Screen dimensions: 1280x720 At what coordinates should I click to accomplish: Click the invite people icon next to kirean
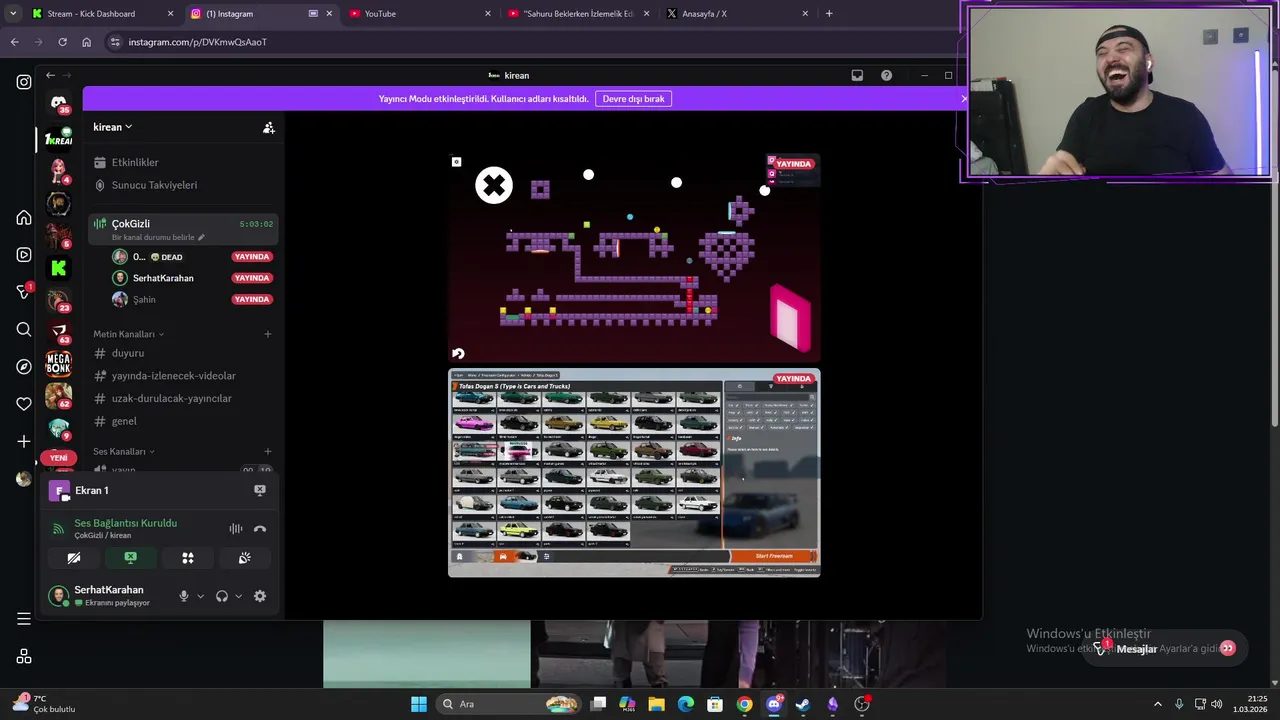(268, 127)
